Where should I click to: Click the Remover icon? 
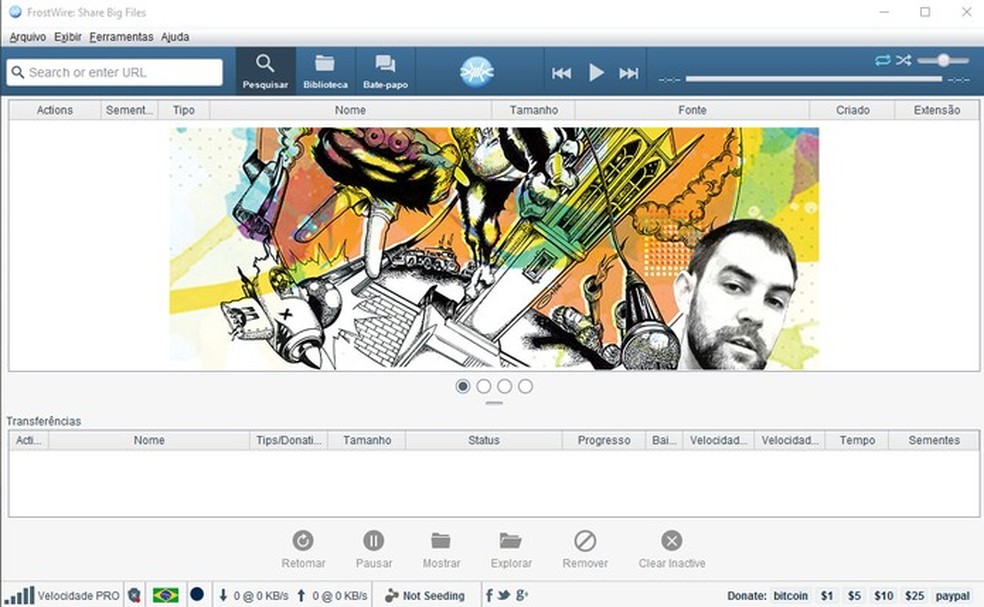tap(585, 540)
